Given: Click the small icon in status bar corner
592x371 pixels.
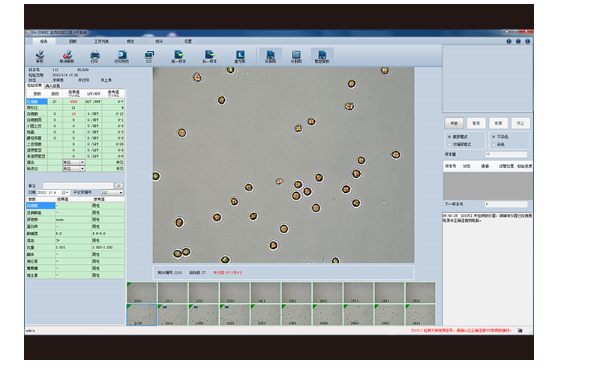Looking at the screenshot, I should (520, 330).
